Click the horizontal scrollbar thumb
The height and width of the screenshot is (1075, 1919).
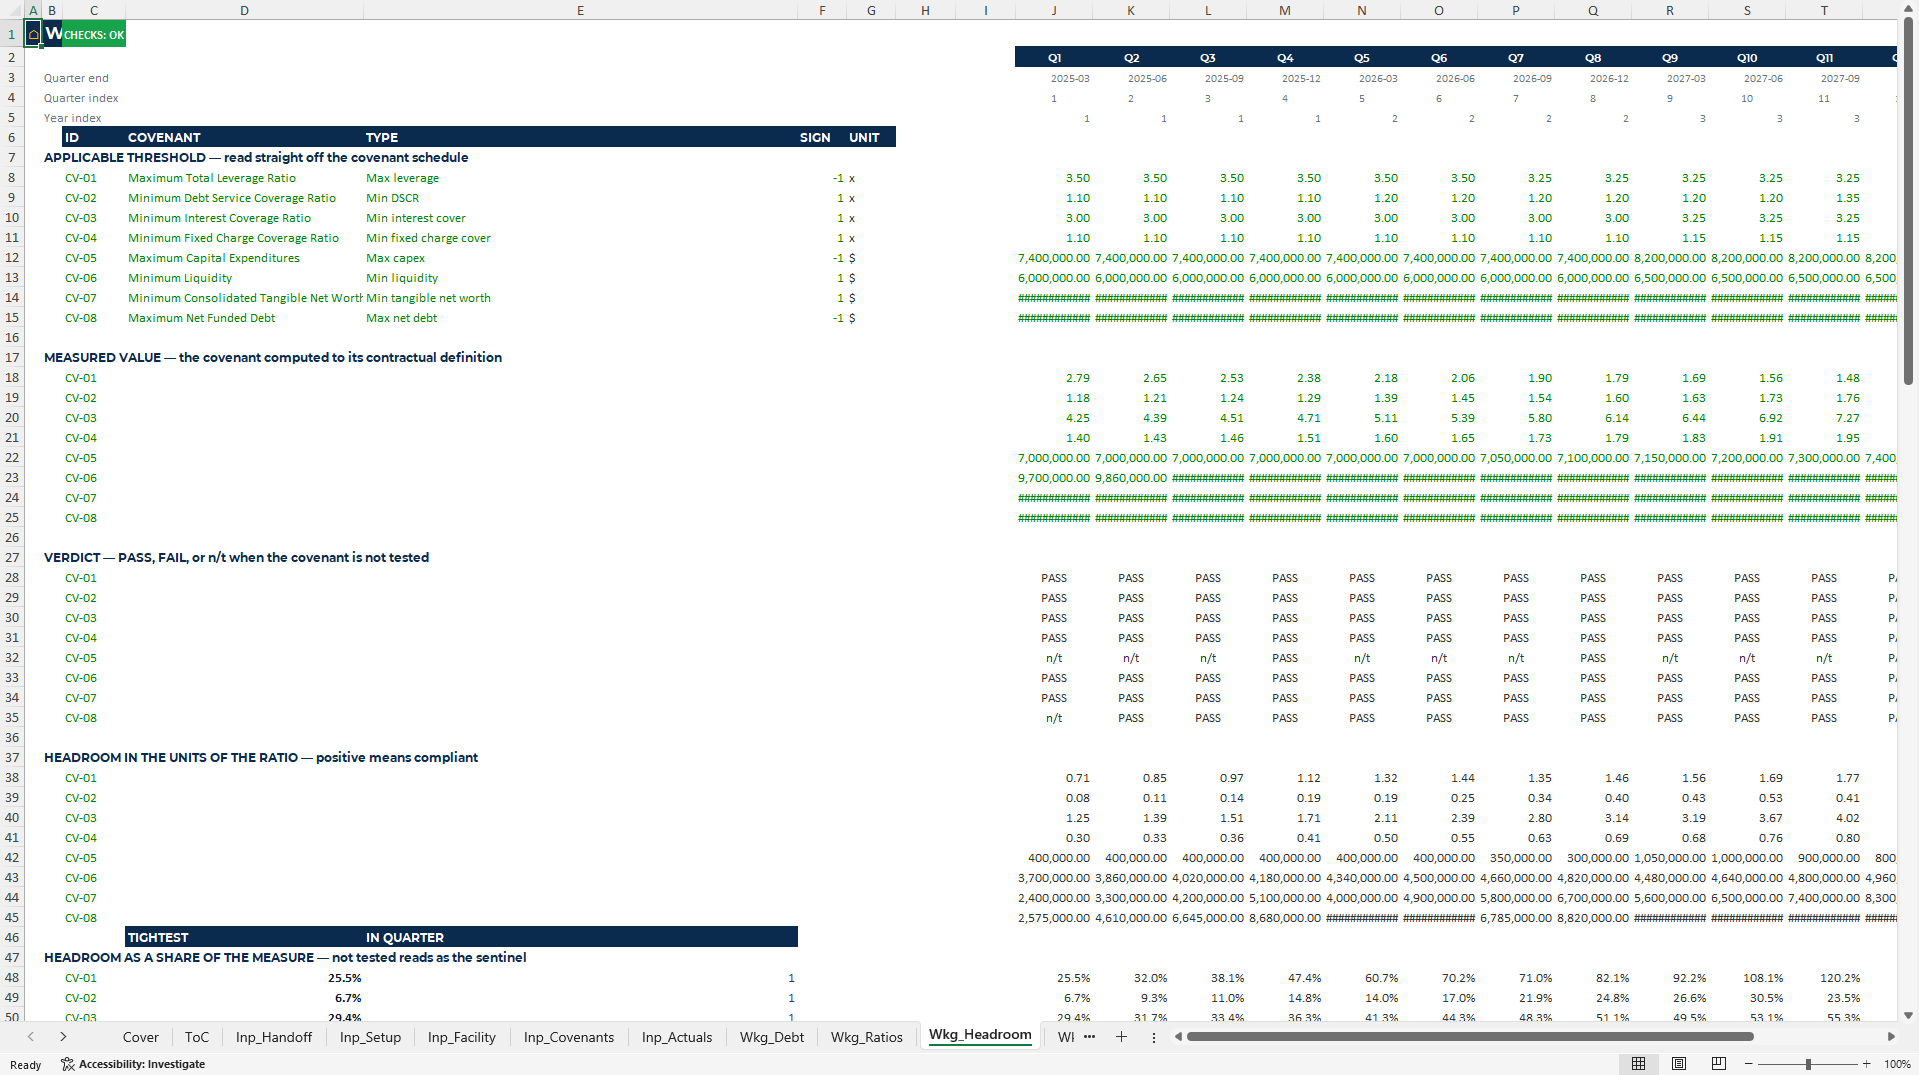(x=1469, y=1037)
